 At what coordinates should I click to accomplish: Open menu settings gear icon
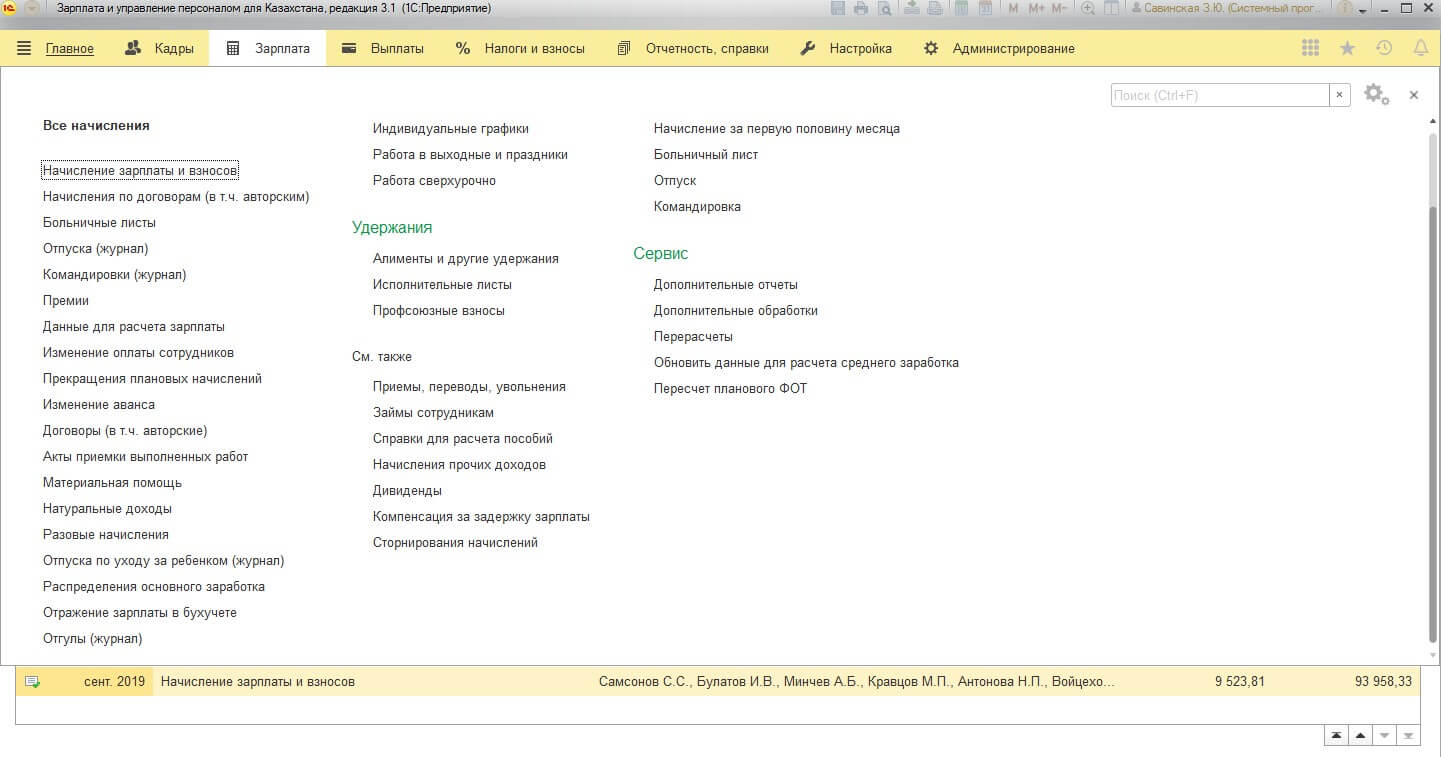point(1376,95)
